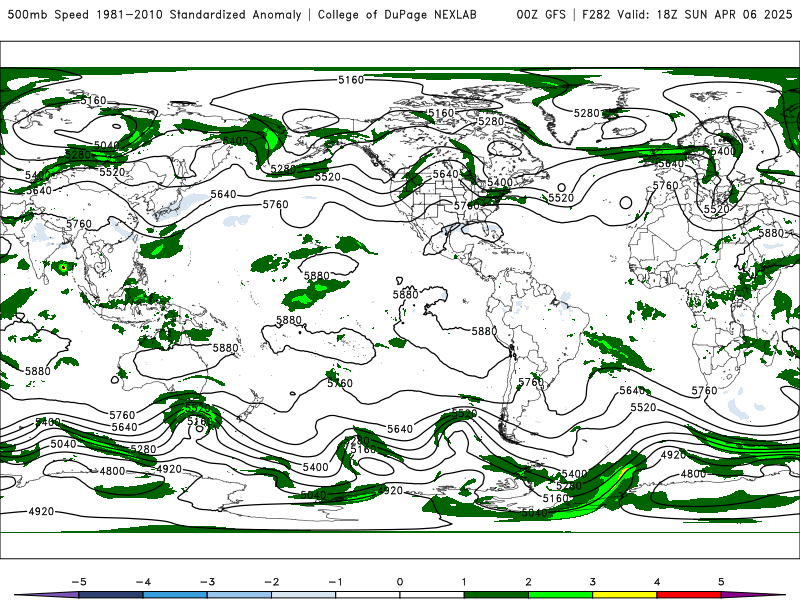The image size is (800, 600).
Task: Click the legend tick label "−2"
Action: click(271, 582)
